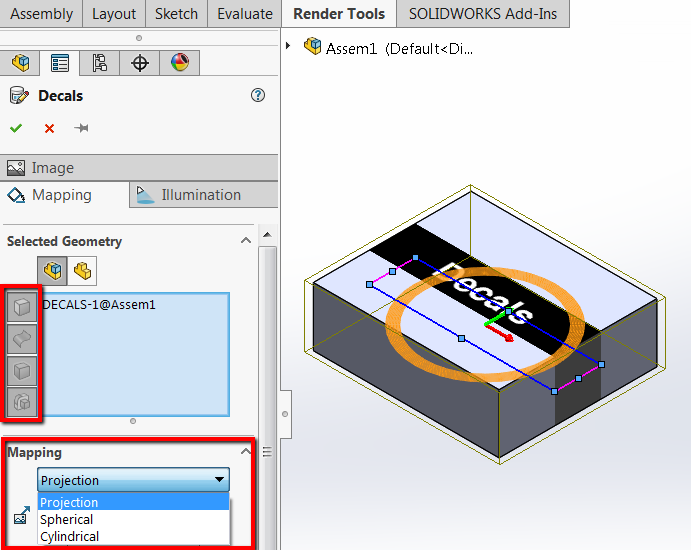This screenshot has width=691, height=550.
Task: Accept the decal with green checkmark
Action: point(16,128)
